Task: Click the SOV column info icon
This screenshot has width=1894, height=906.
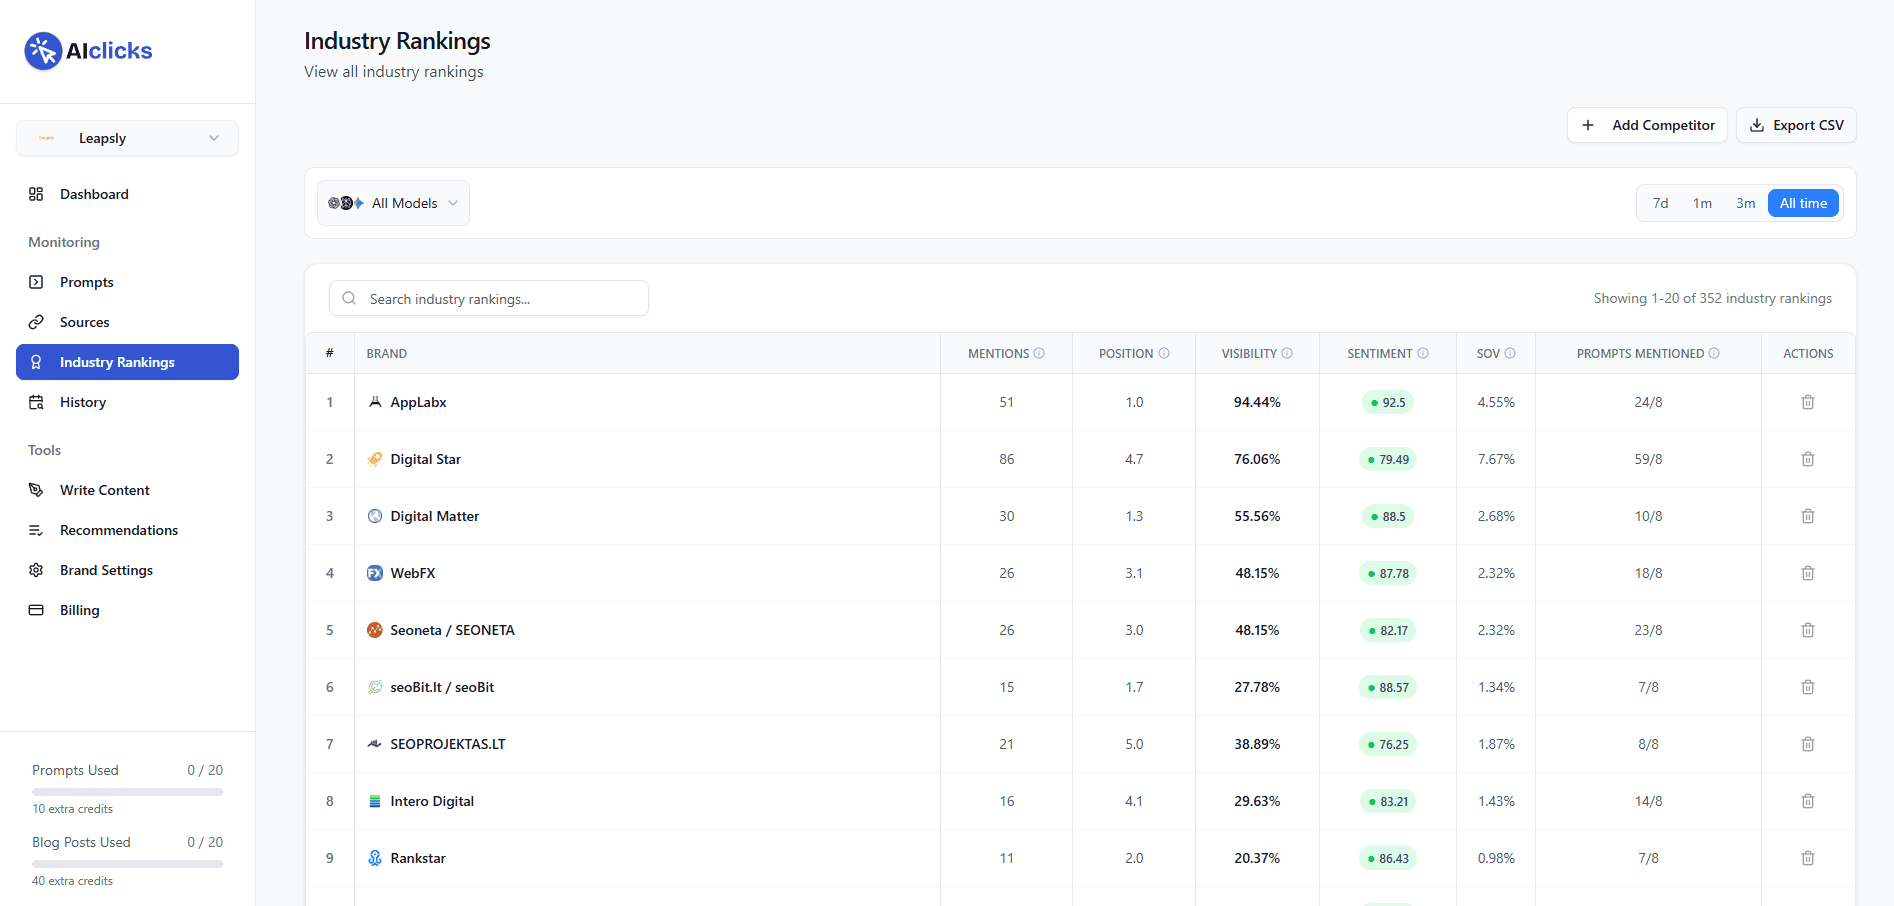Action: [1510, 353]
